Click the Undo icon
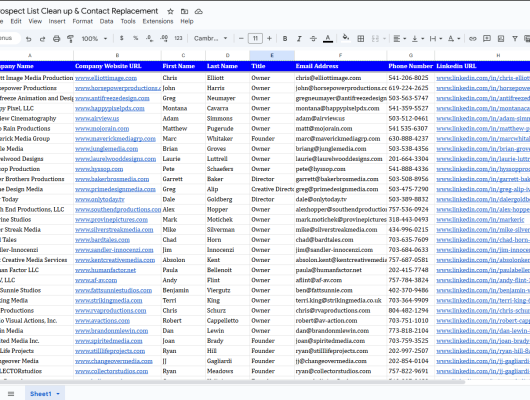This screenshot has width=530, height=400. pyautogui.click(x=29, y=39)
